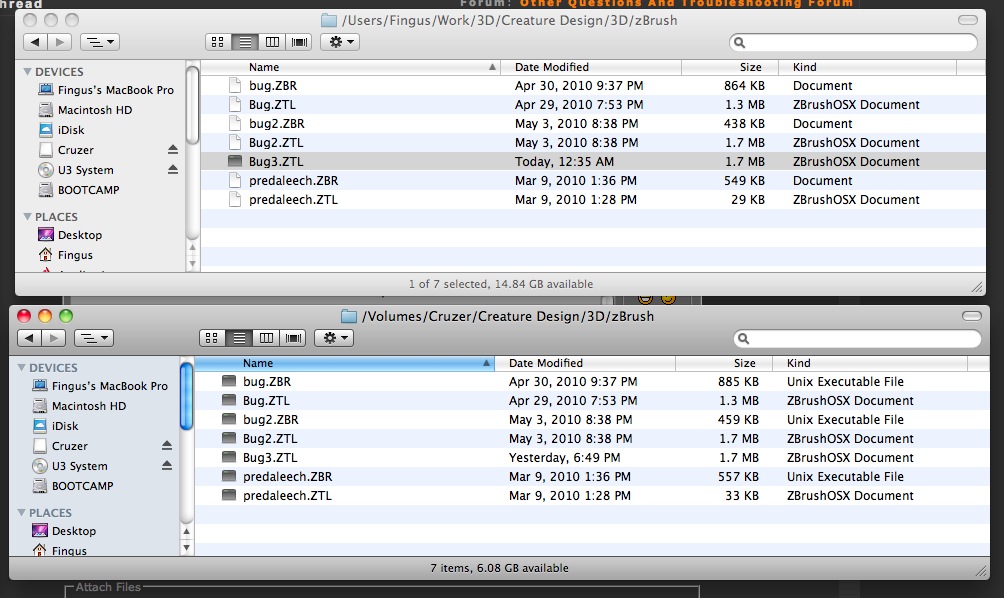Image resolution: width=1004 pixels, height=598 pixels.
Task: Open Action gear menu in Cruzer Finder window
Action: pyautogui.click(x=334, y=338)
